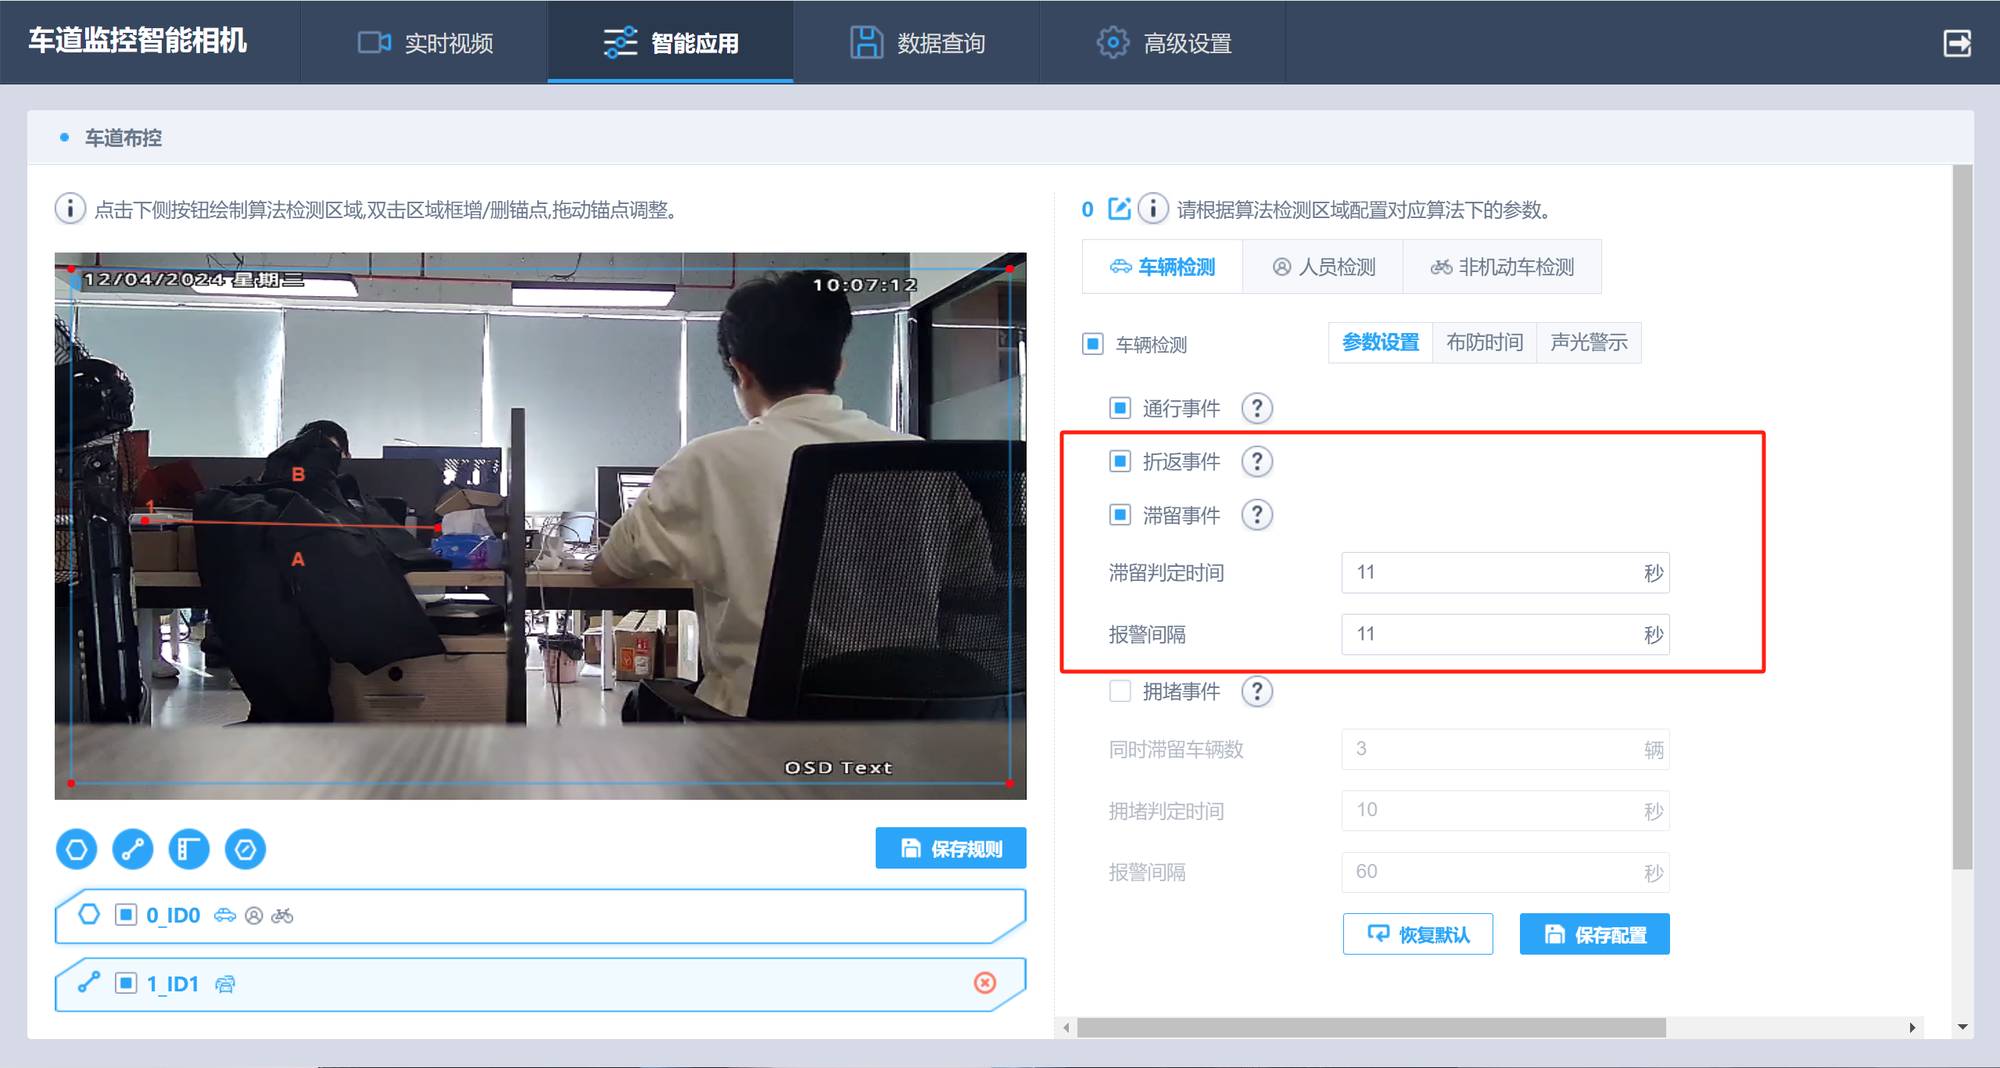Uncheck the 折返事件 checkbox
The width and height of the screenshot is (2000, 1068).
[x=1120, y=461]
